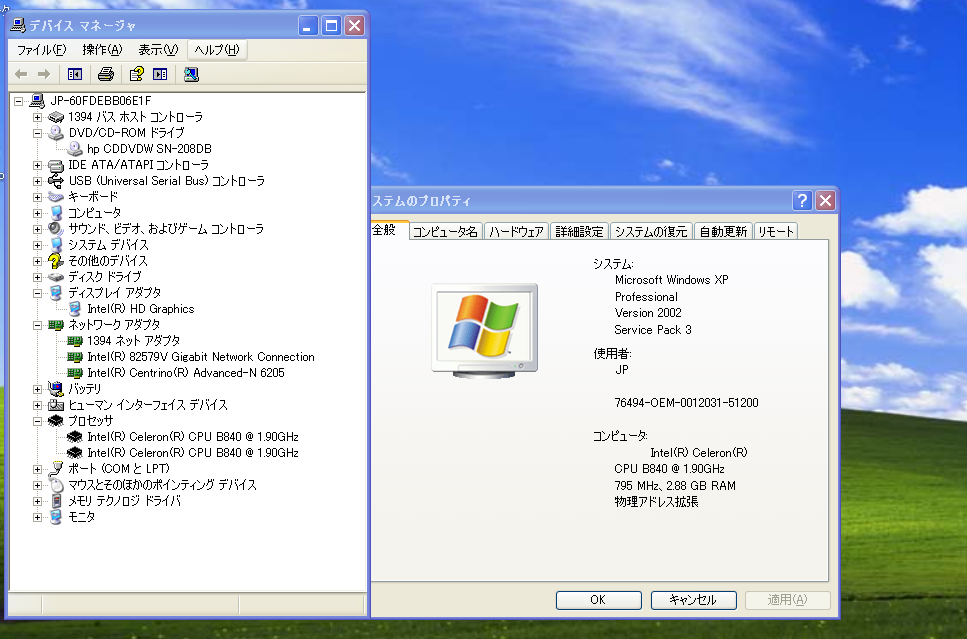Click the root computer icon JP-60FDEBB06E1F
The width and height of the screenshot is (967, 639).
click(x=37, y=101)
